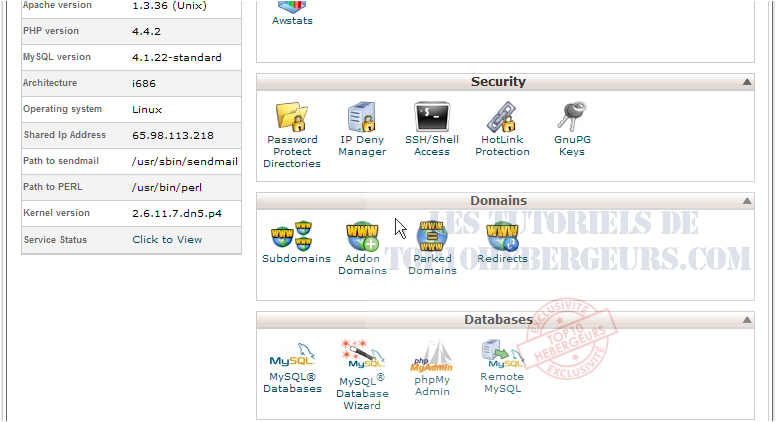
Task: Click the 'Click to View' service status link
Action: pos(167,240)
